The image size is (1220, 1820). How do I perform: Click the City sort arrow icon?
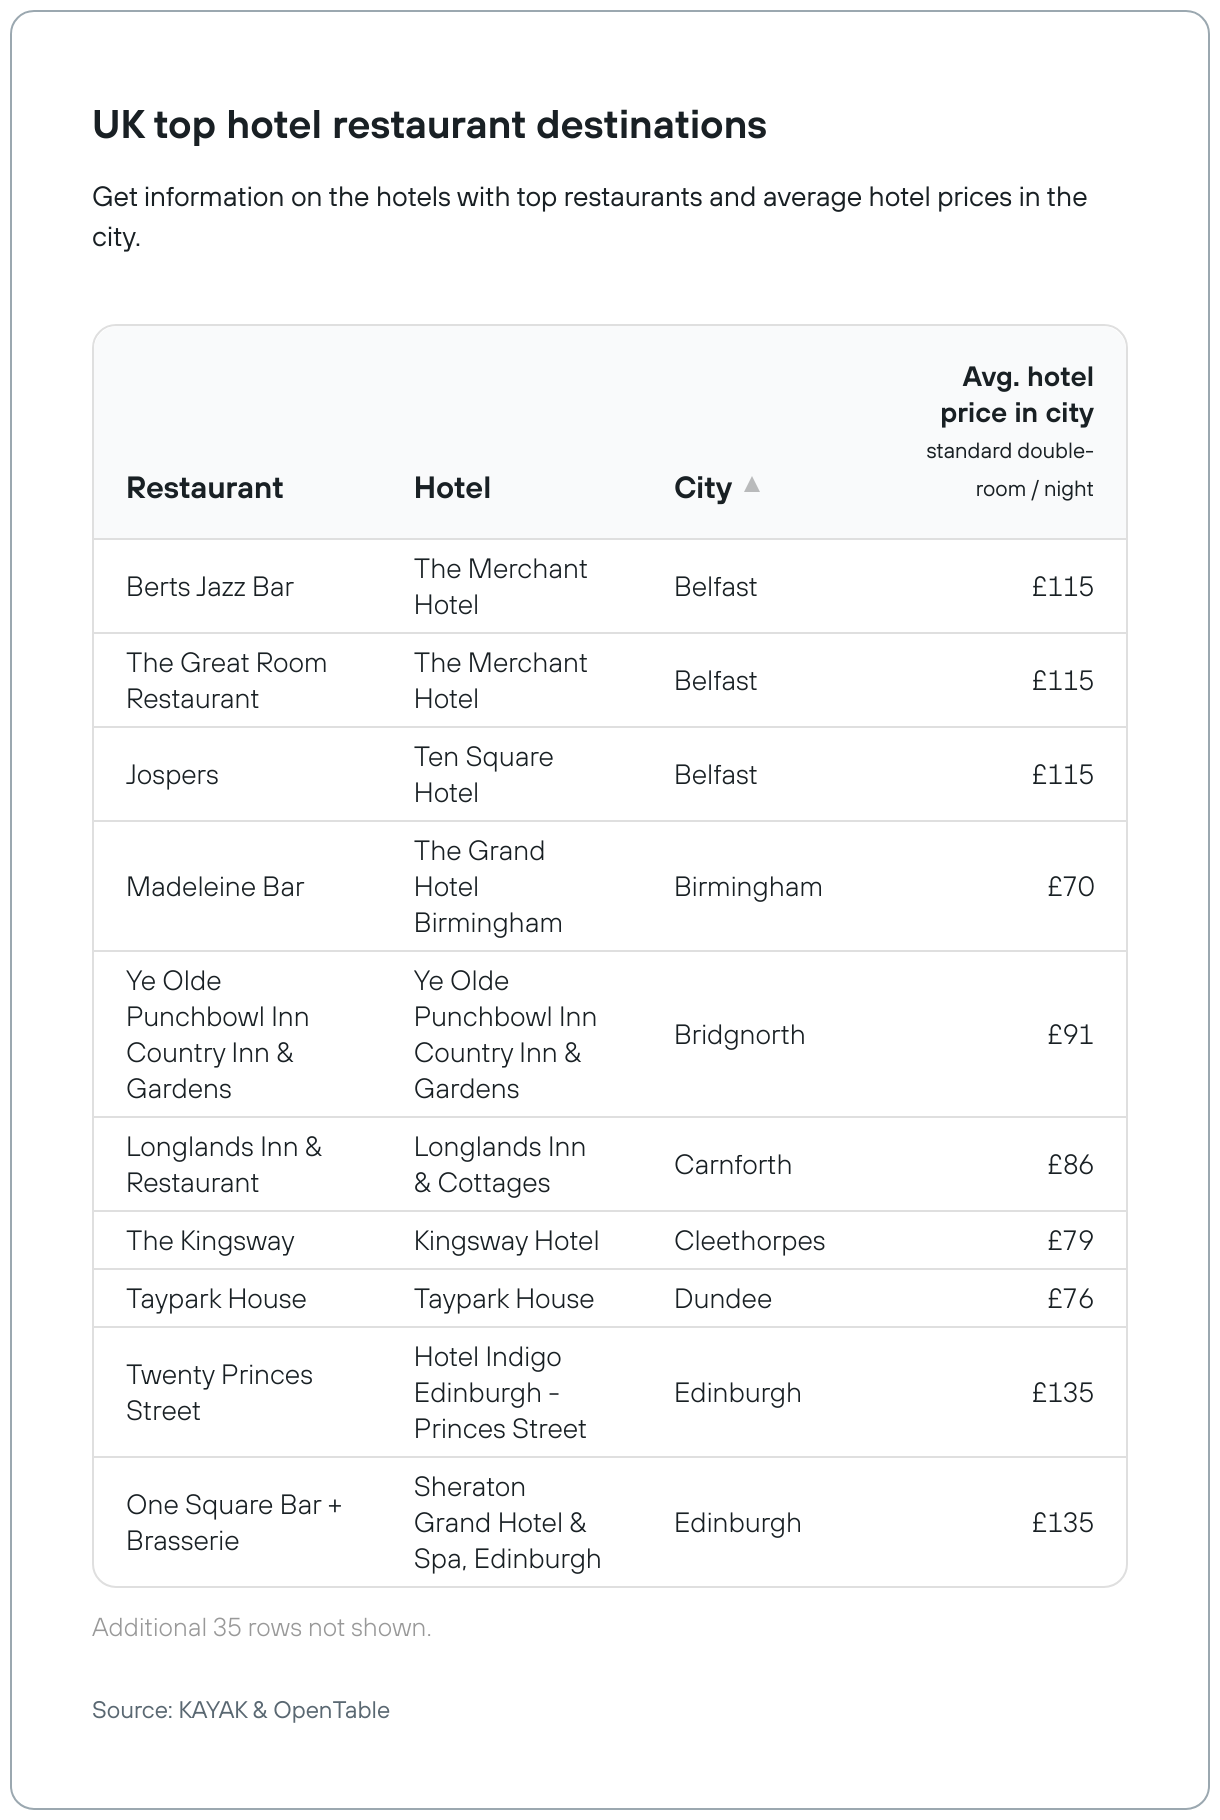pyautogui.click(x=752, y=485)
